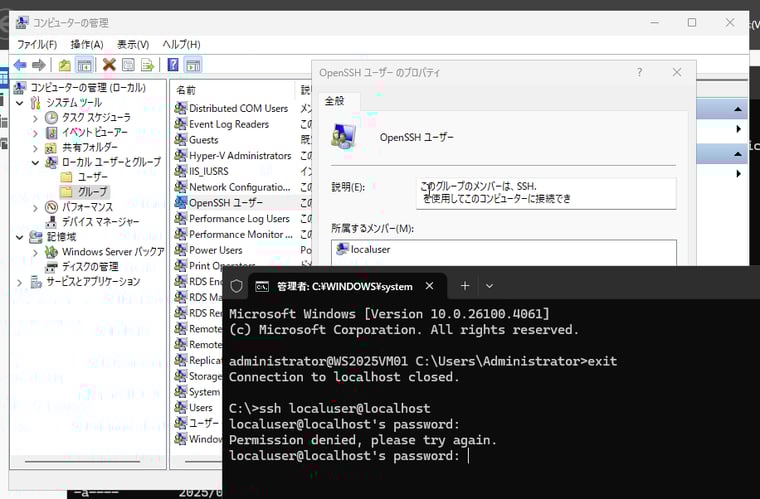Select the Event Log Readers group
This screenshot has width=760, height=499.
point(229,125)
